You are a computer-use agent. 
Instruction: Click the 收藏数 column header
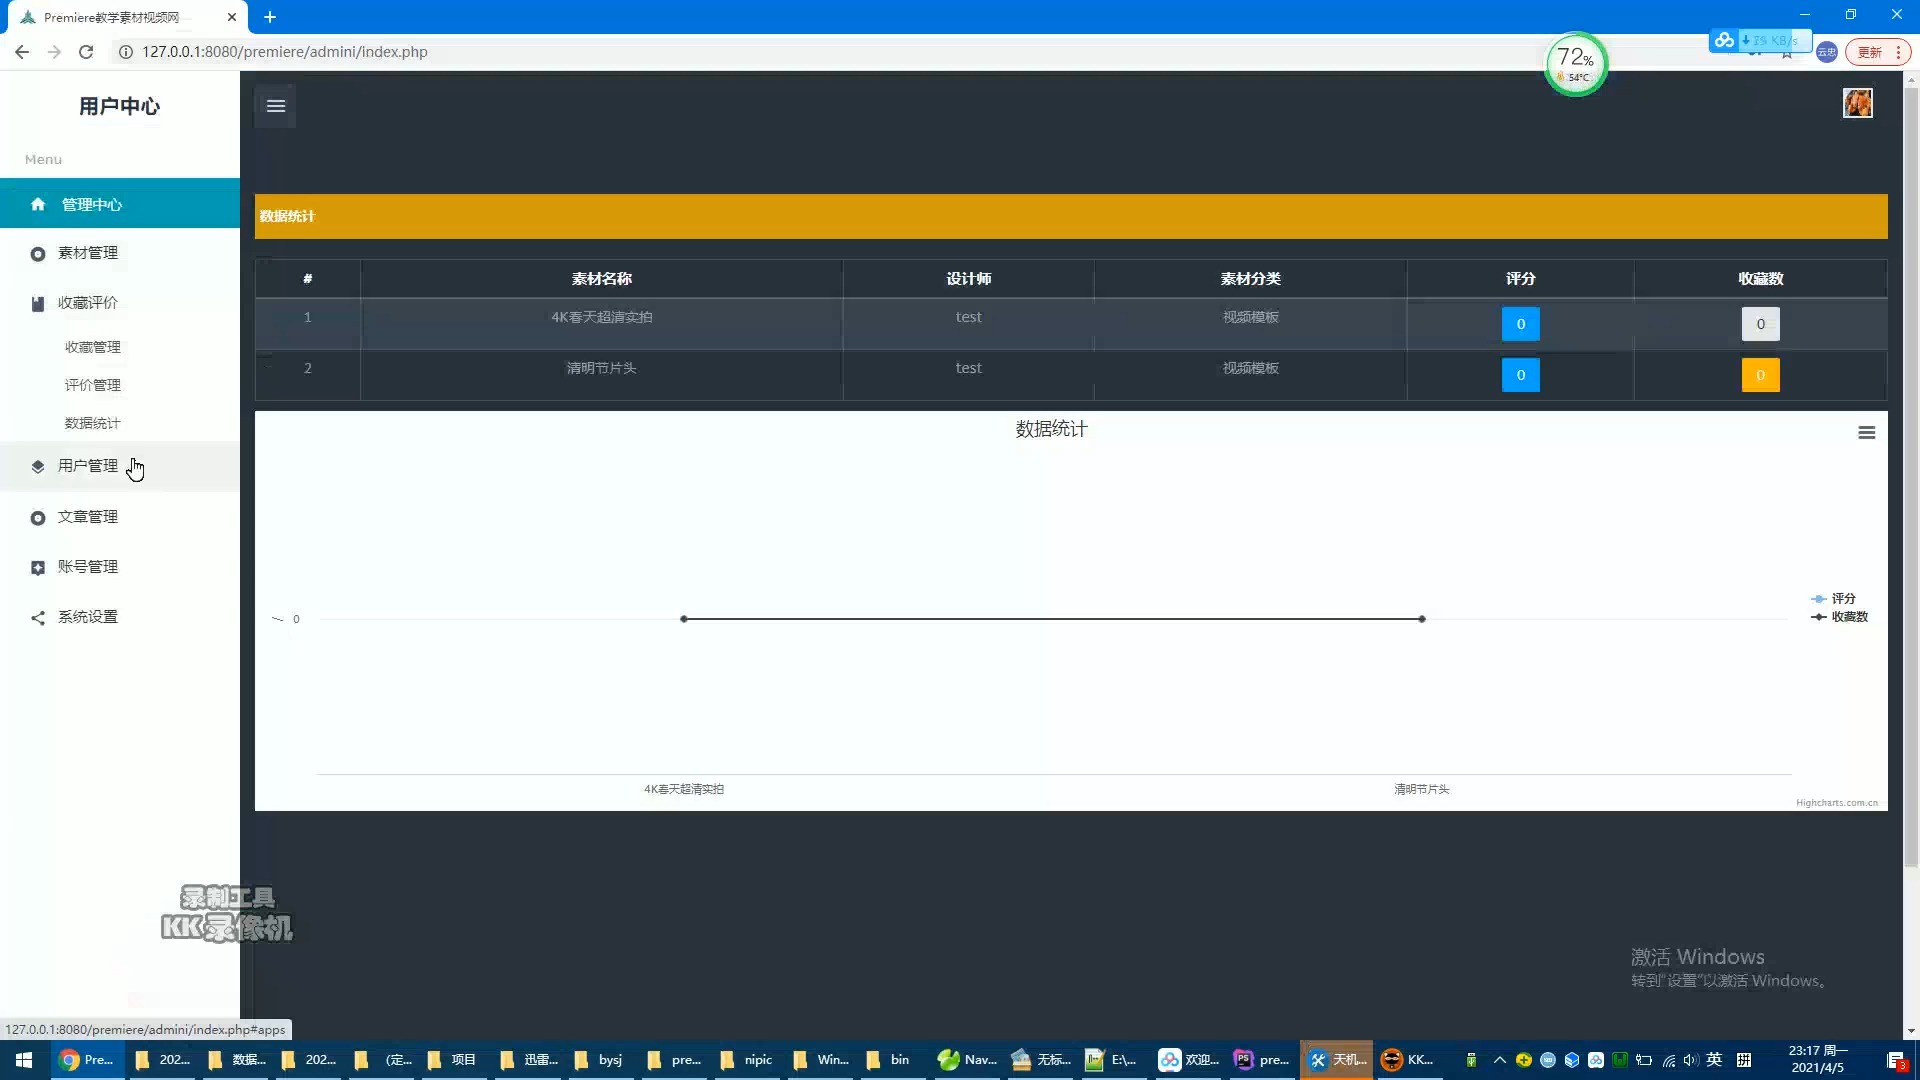[x=1760, y=279]
